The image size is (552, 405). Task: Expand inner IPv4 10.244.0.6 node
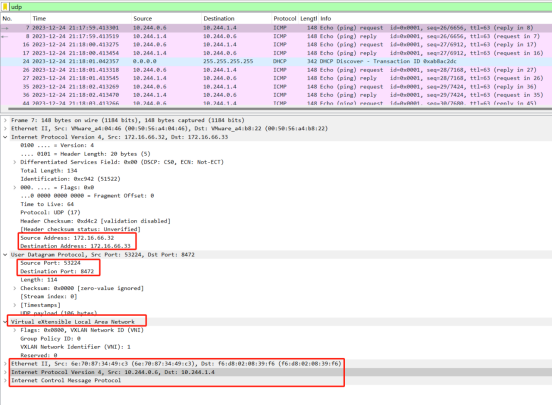5,372
